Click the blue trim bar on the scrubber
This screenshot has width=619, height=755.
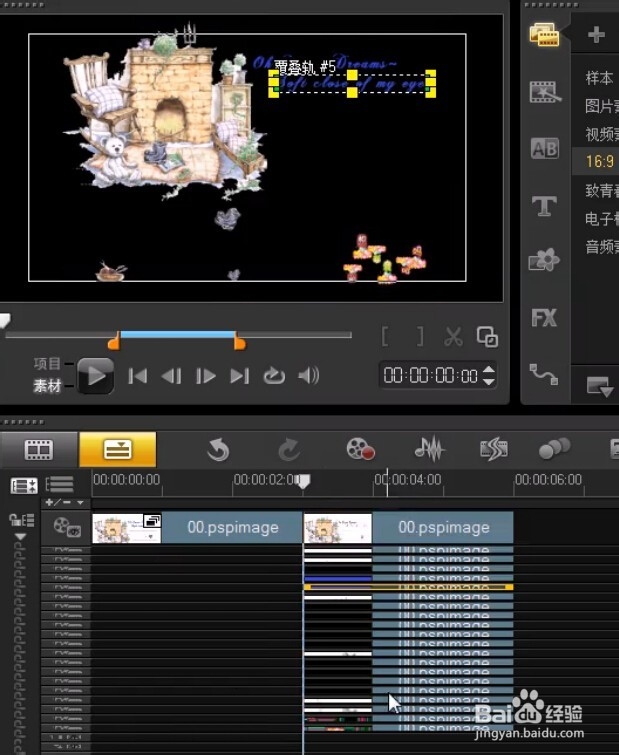pyautogui.click(x=178, y=334)
